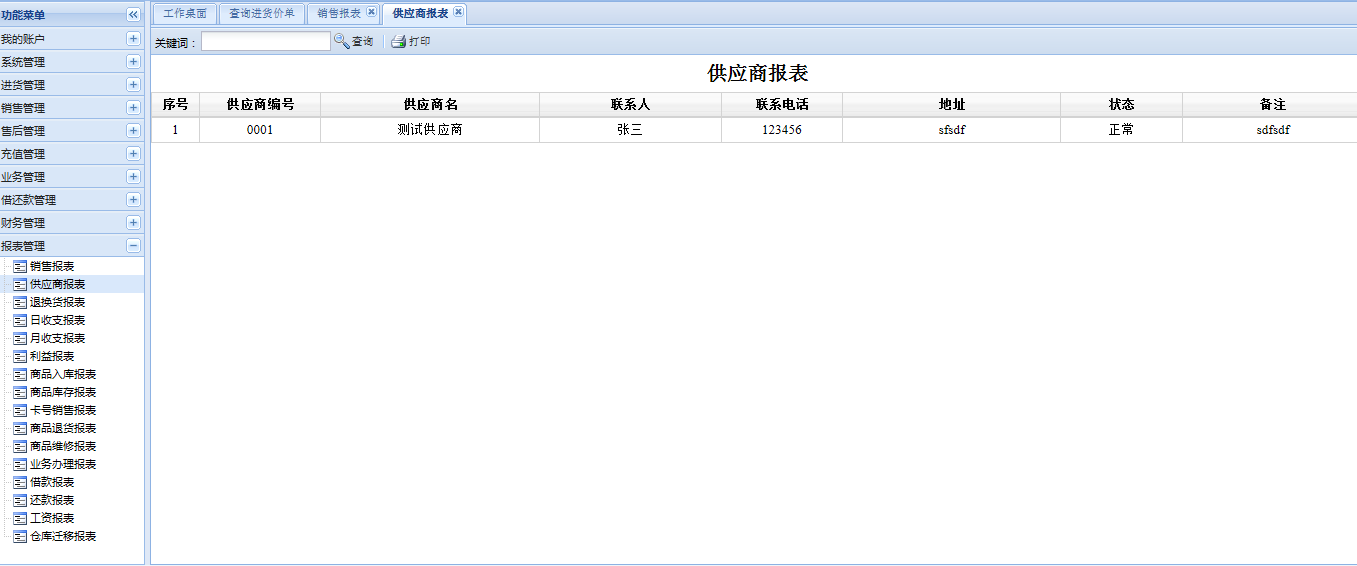The height and width of the screenshot is (566, 1357).
Task: Expand the 系统管理 menu section
Action: tap(133, 62)
